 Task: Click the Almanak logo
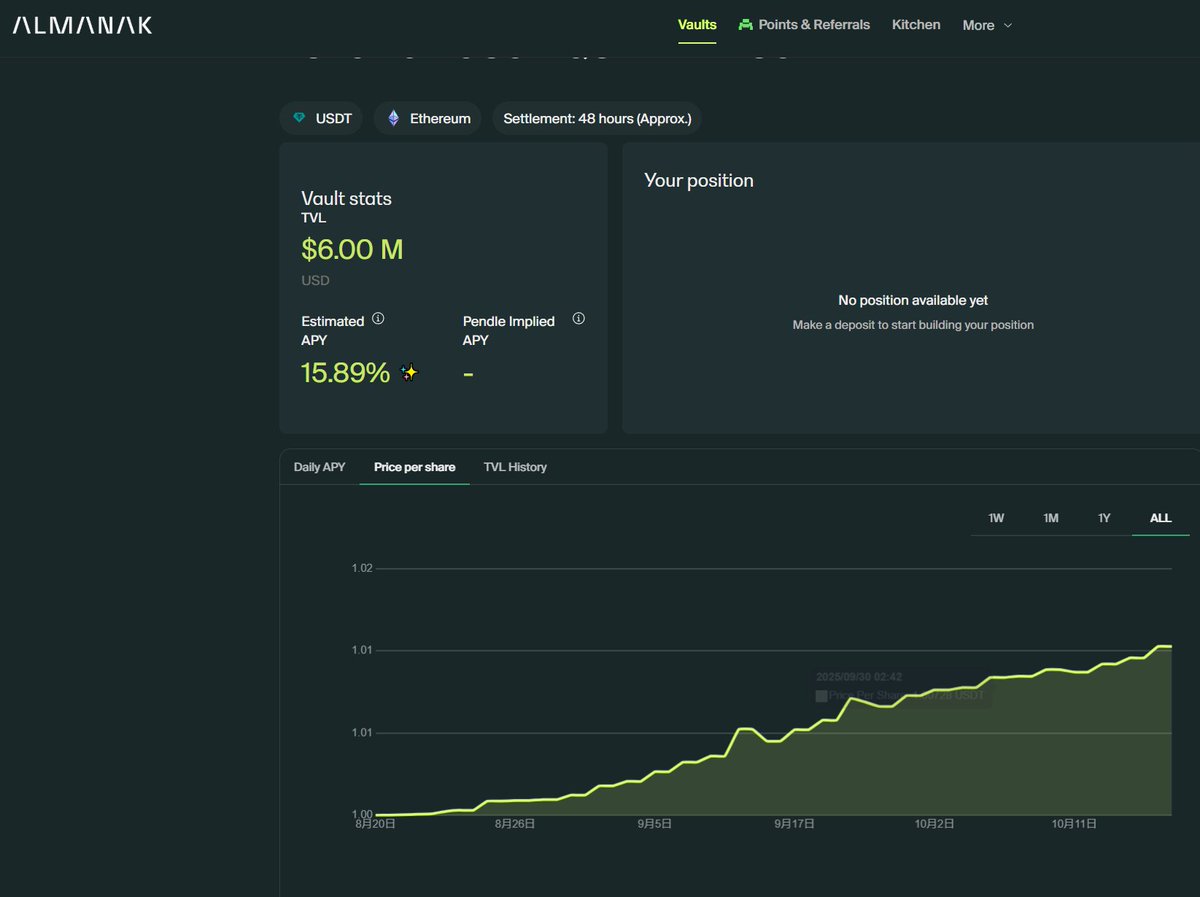click(x=82, y=25)
